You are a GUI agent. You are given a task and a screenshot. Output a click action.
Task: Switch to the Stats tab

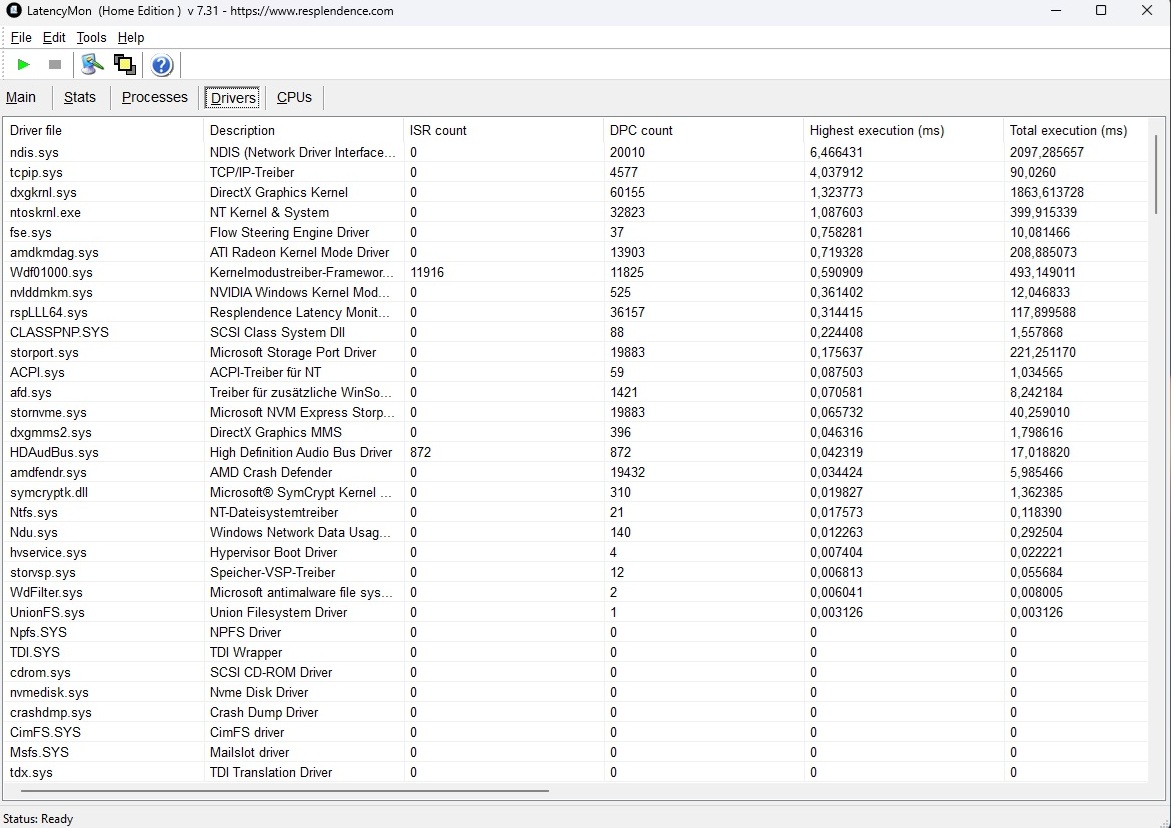click(80, 97)
